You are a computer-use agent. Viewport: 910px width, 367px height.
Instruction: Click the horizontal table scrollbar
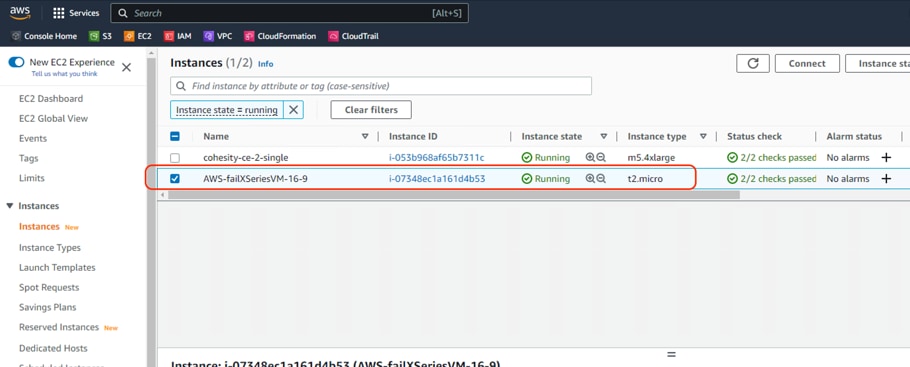(x=454, y=195)
